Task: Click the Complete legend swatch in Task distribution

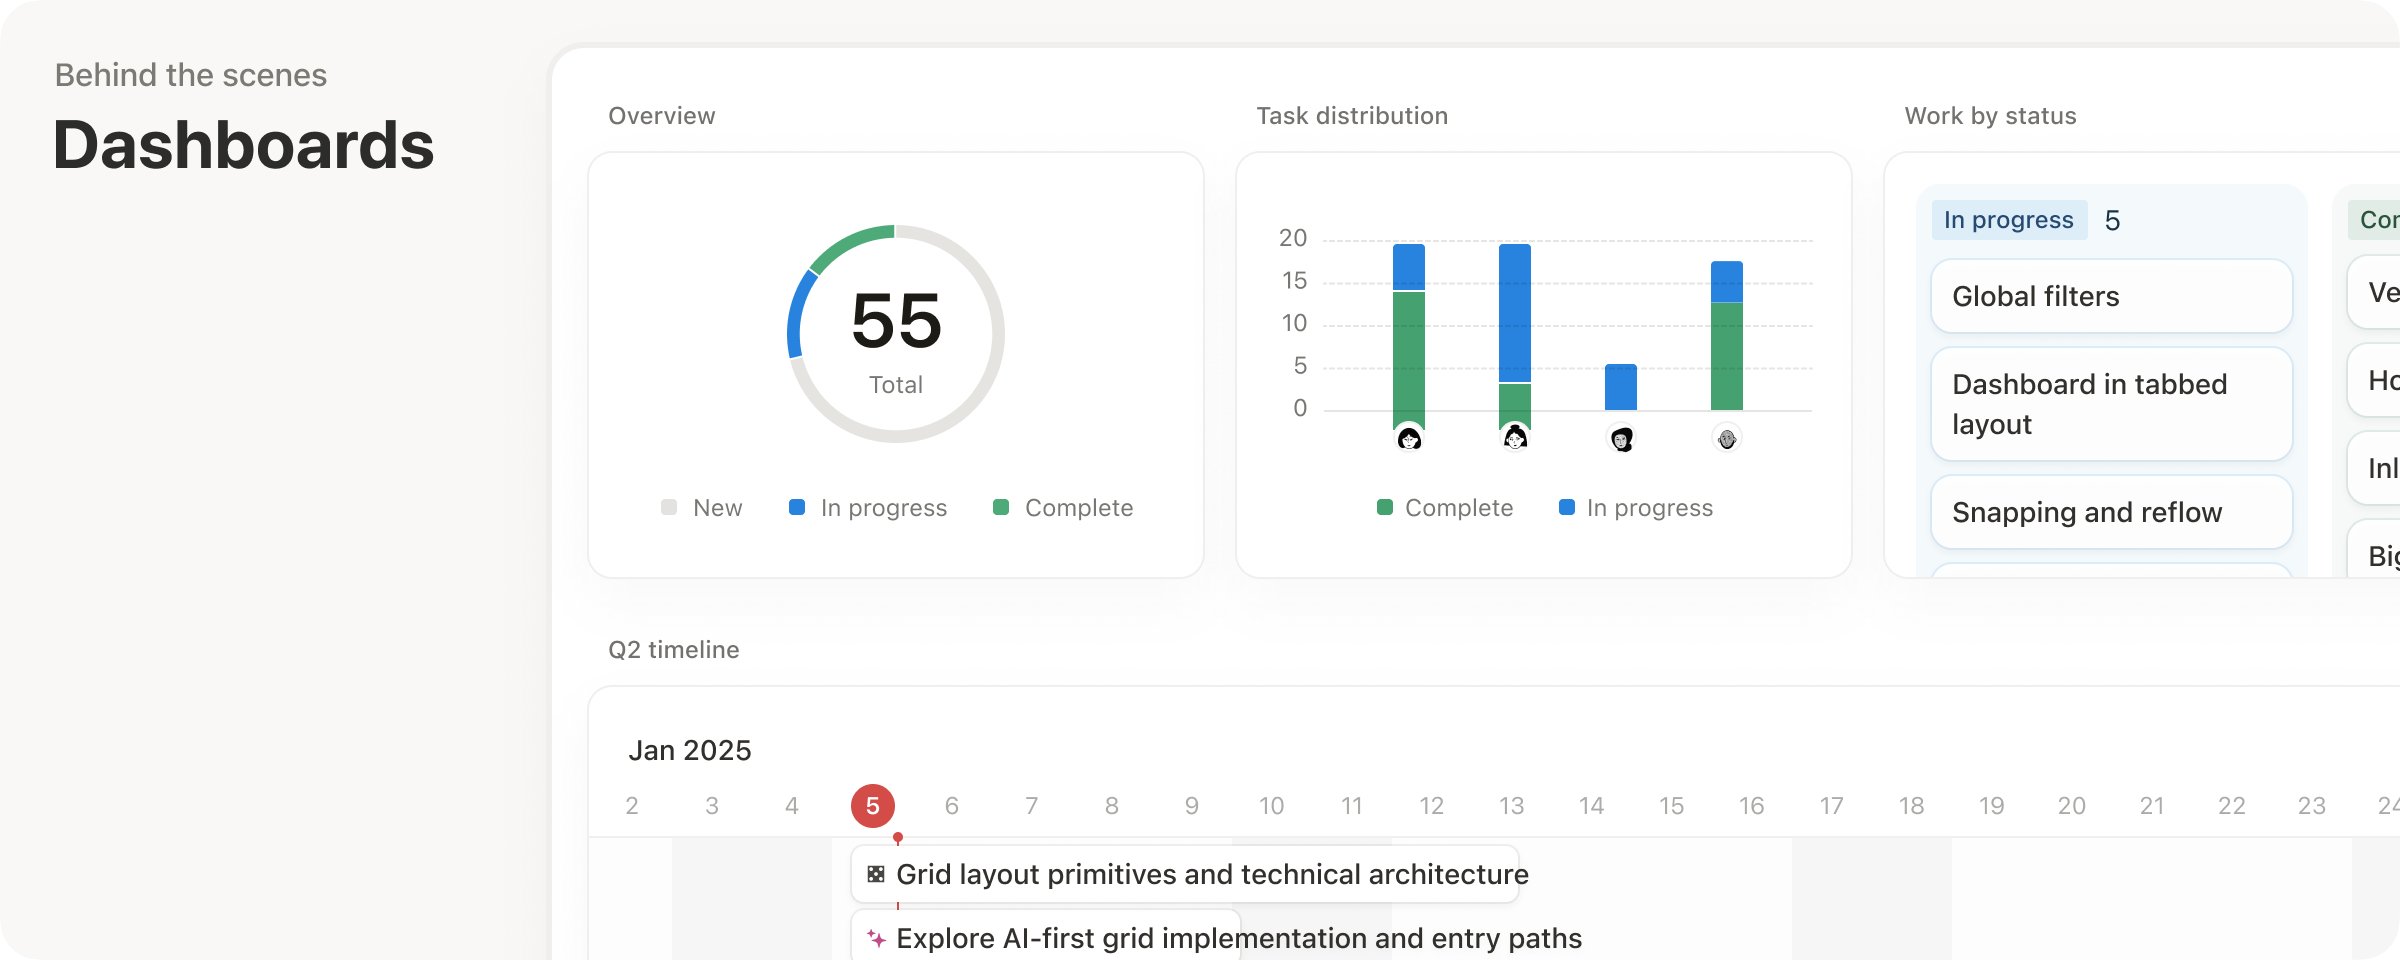Action: coord(1385,507)
